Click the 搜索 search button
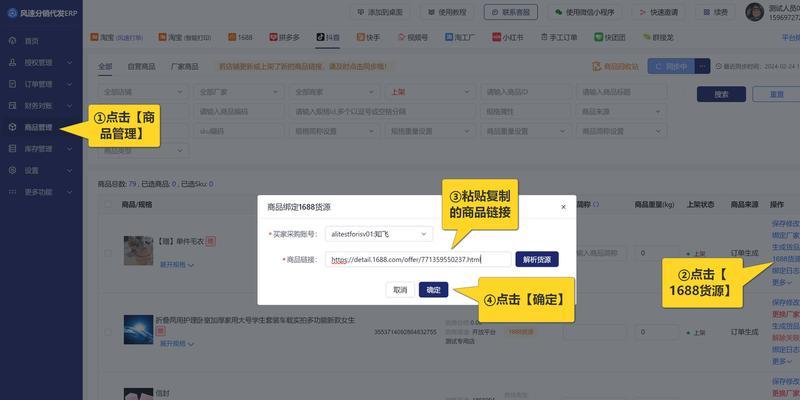The height and width of the screenshot is (400, 800). [x=721, y=94]
